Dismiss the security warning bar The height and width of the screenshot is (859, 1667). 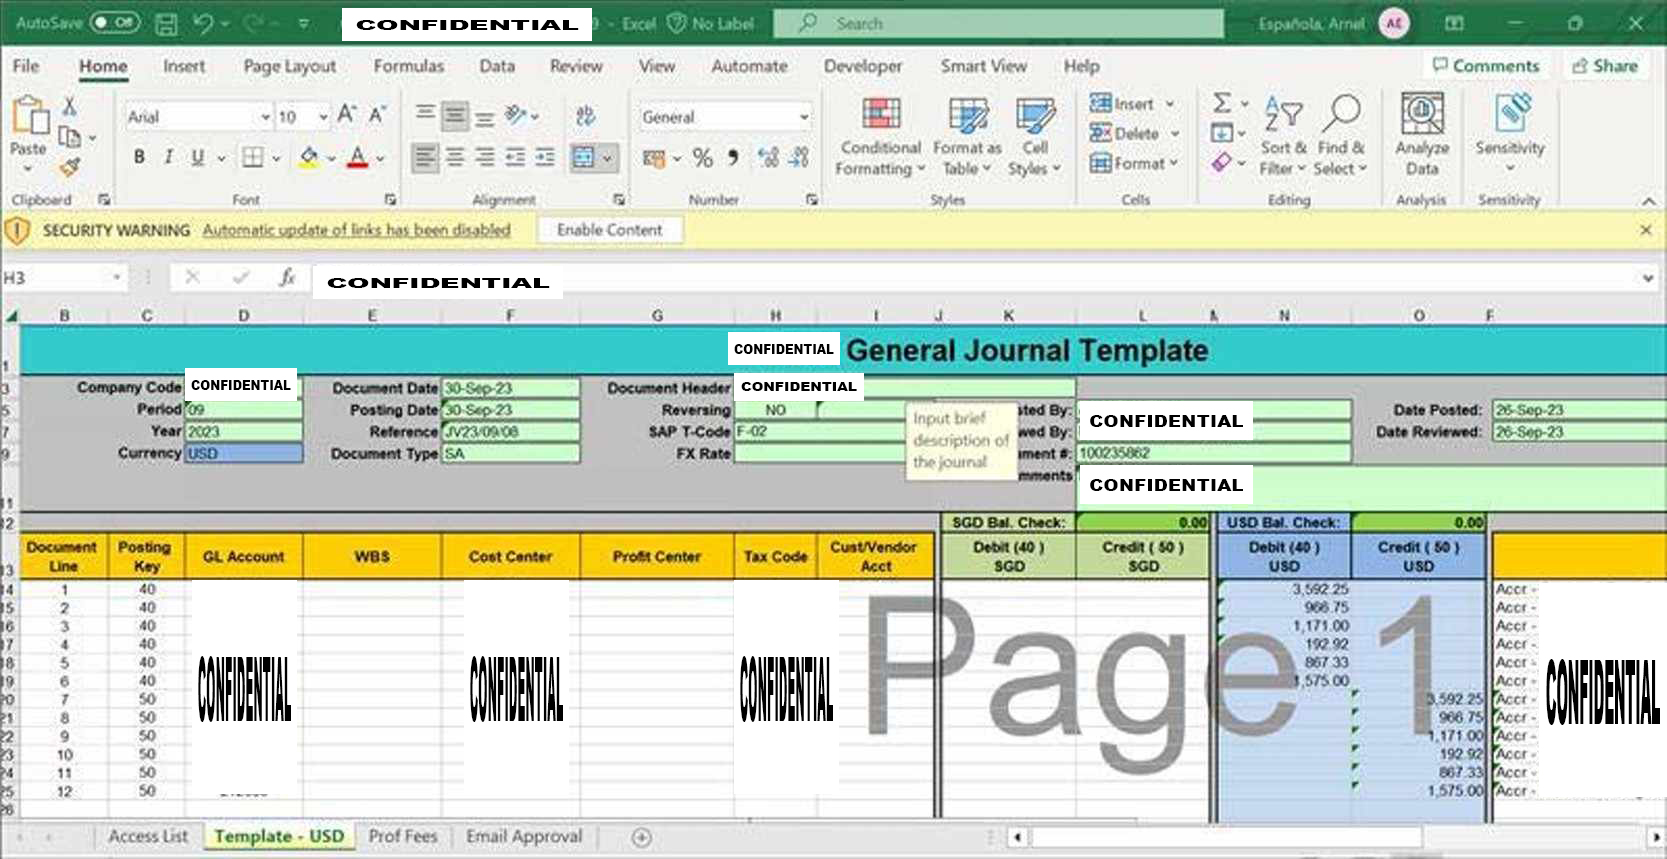[x=1646, y=230]
